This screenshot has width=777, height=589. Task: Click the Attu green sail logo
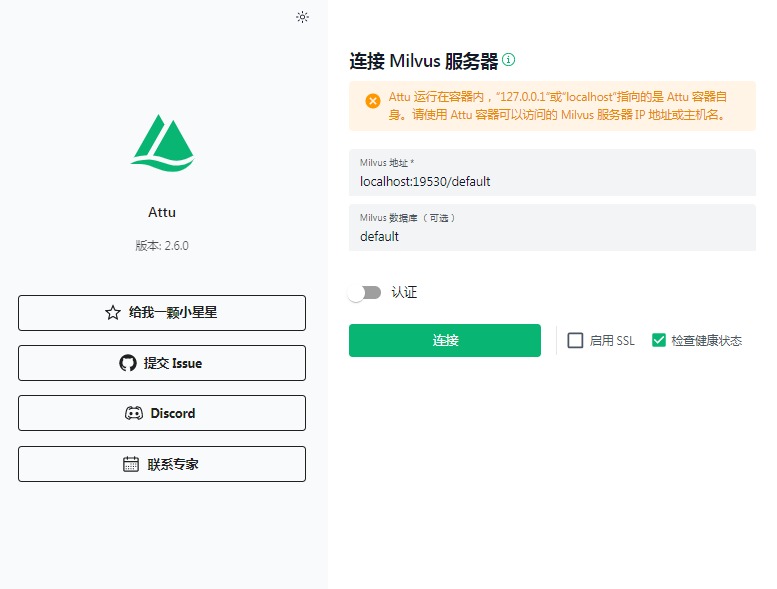click(163, 143)
